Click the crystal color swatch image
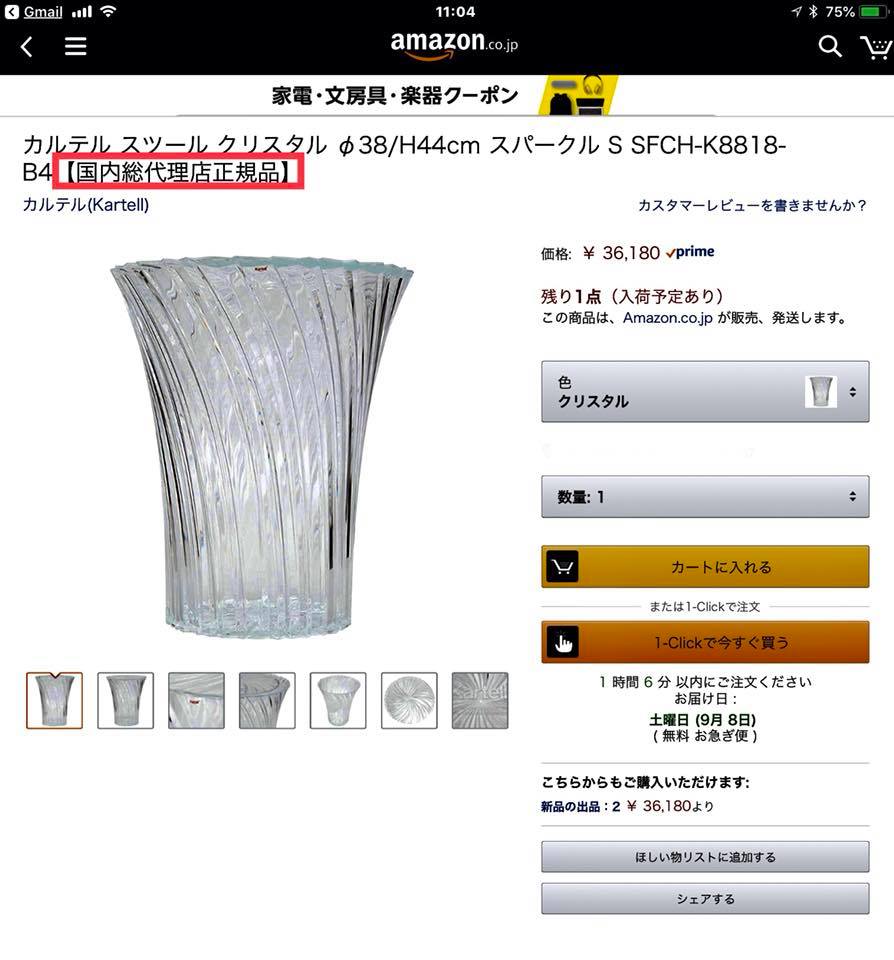This screenshot has height=960, width=894. 821,392
